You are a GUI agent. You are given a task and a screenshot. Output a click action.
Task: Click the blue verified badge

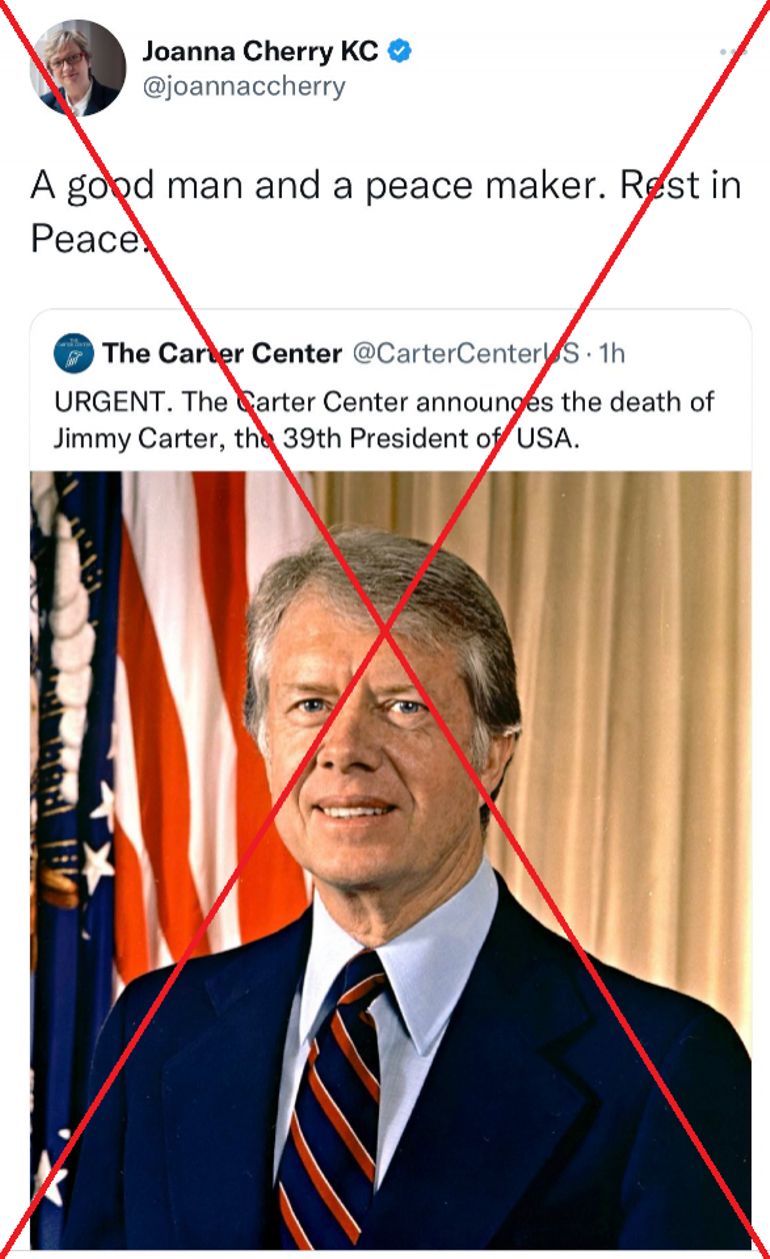pos(400,51)
